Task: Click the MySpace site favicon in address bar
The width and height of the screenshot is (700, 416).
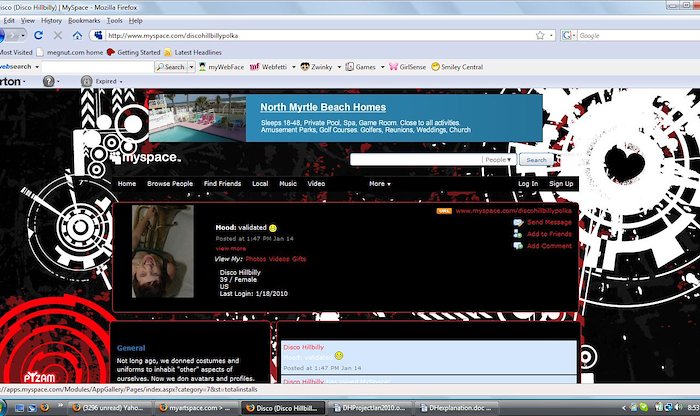Action: pos(98,35)
